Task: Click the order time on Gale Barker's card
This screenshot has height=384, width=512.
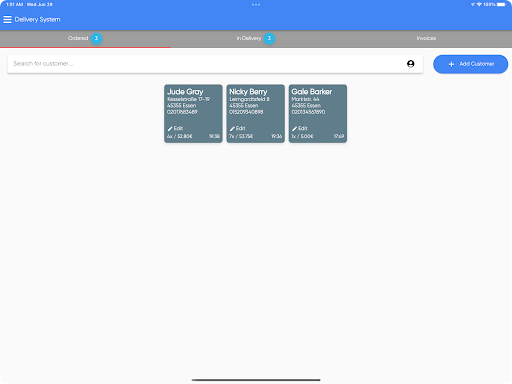Action: pyautogui.click(x=339, y=136)
